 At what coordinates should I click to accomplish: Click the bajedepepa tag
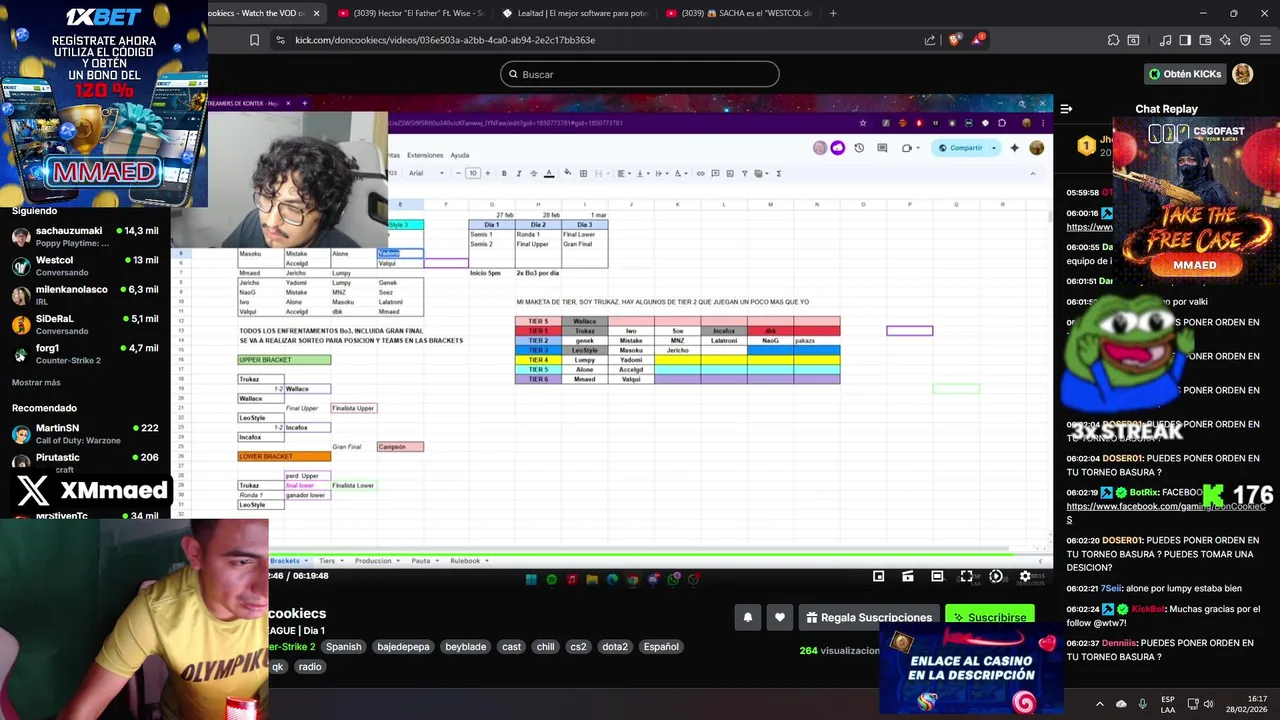click(403, 647)
